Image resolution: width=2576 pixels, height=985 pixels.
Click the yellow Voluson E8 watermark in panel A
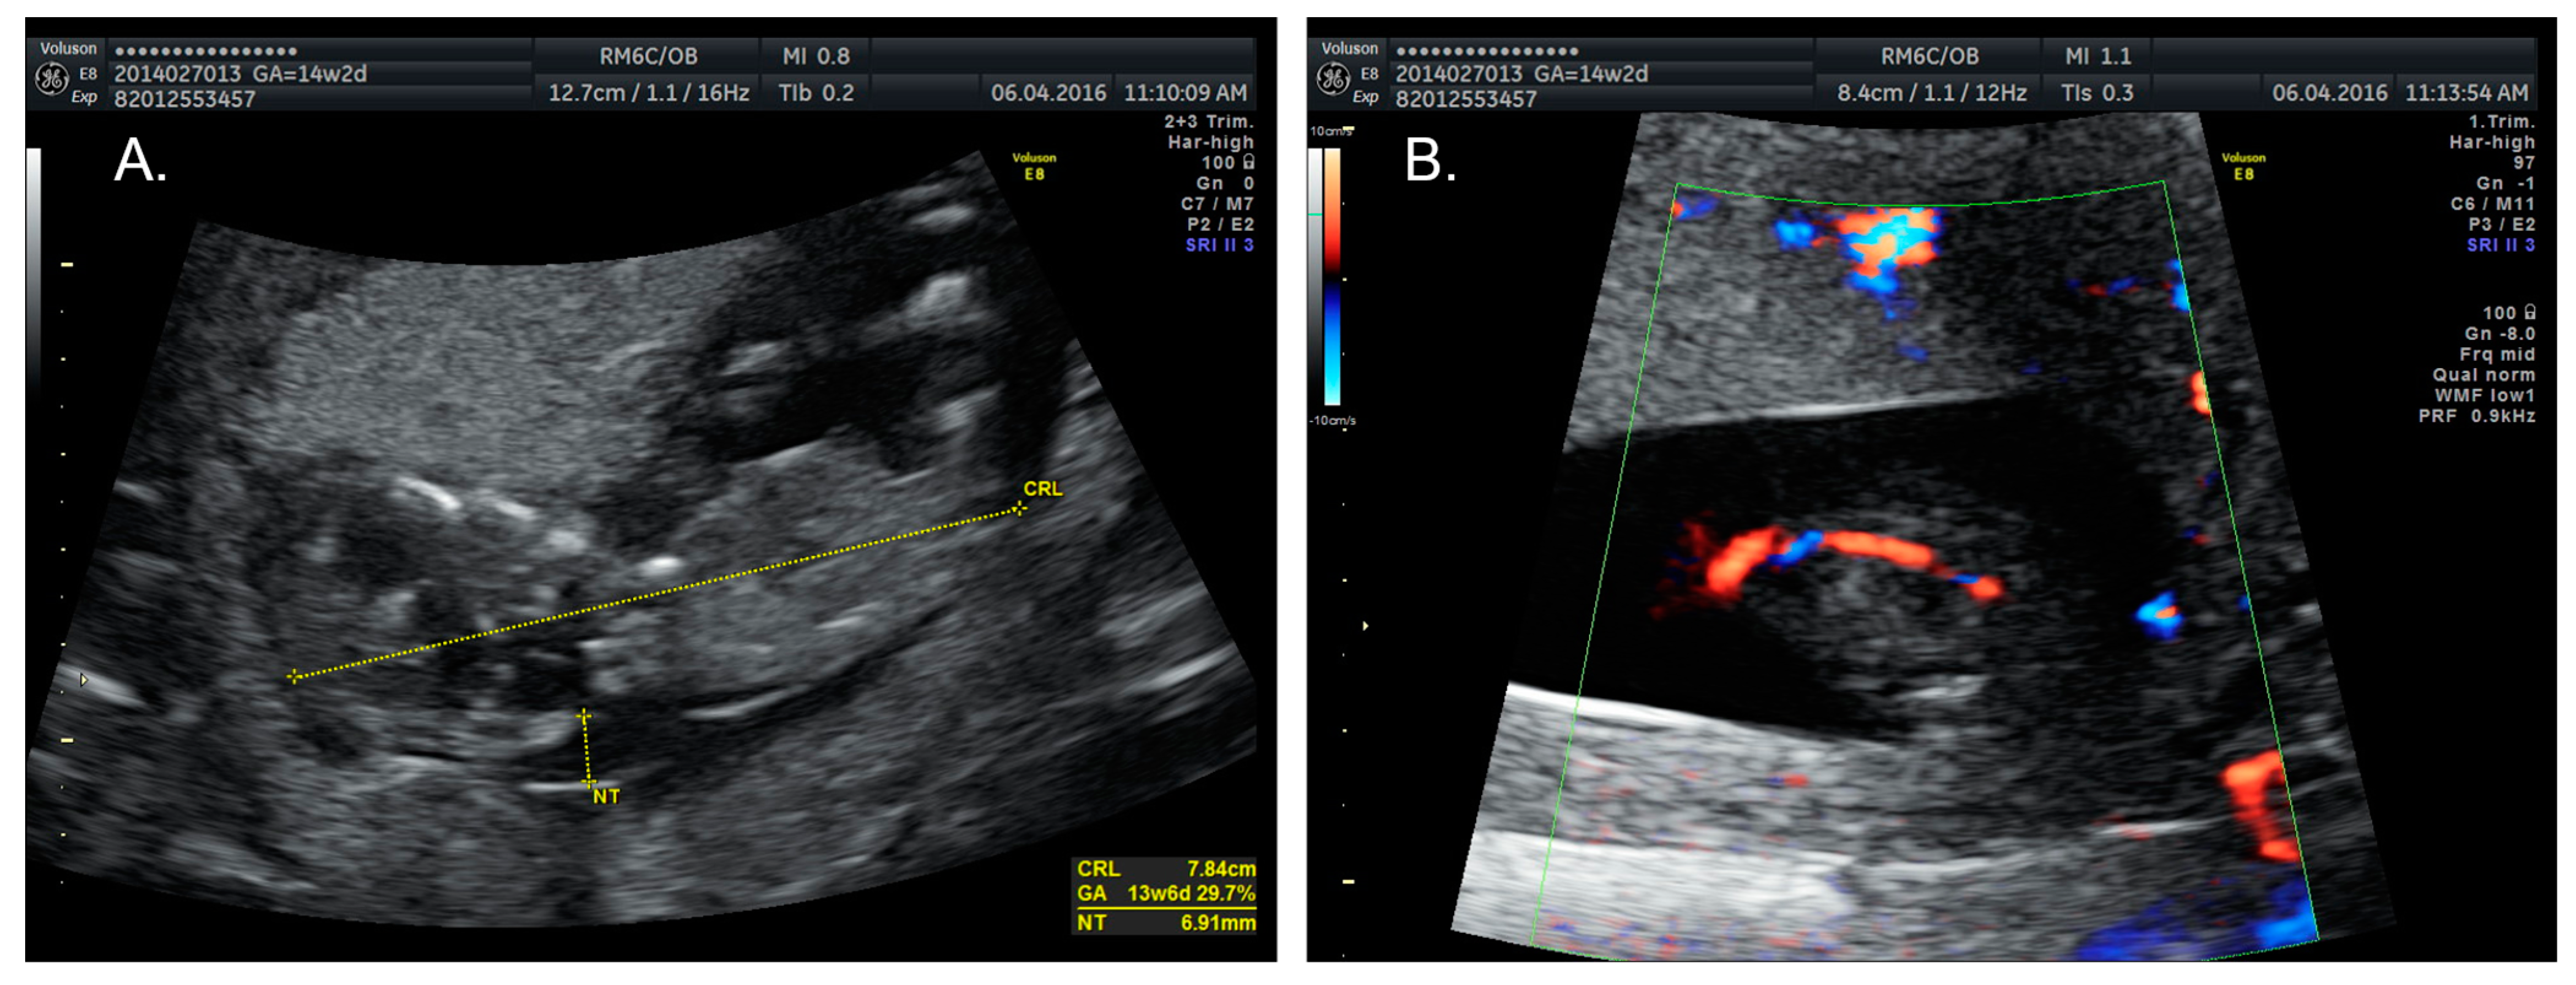pos(1033,166)
